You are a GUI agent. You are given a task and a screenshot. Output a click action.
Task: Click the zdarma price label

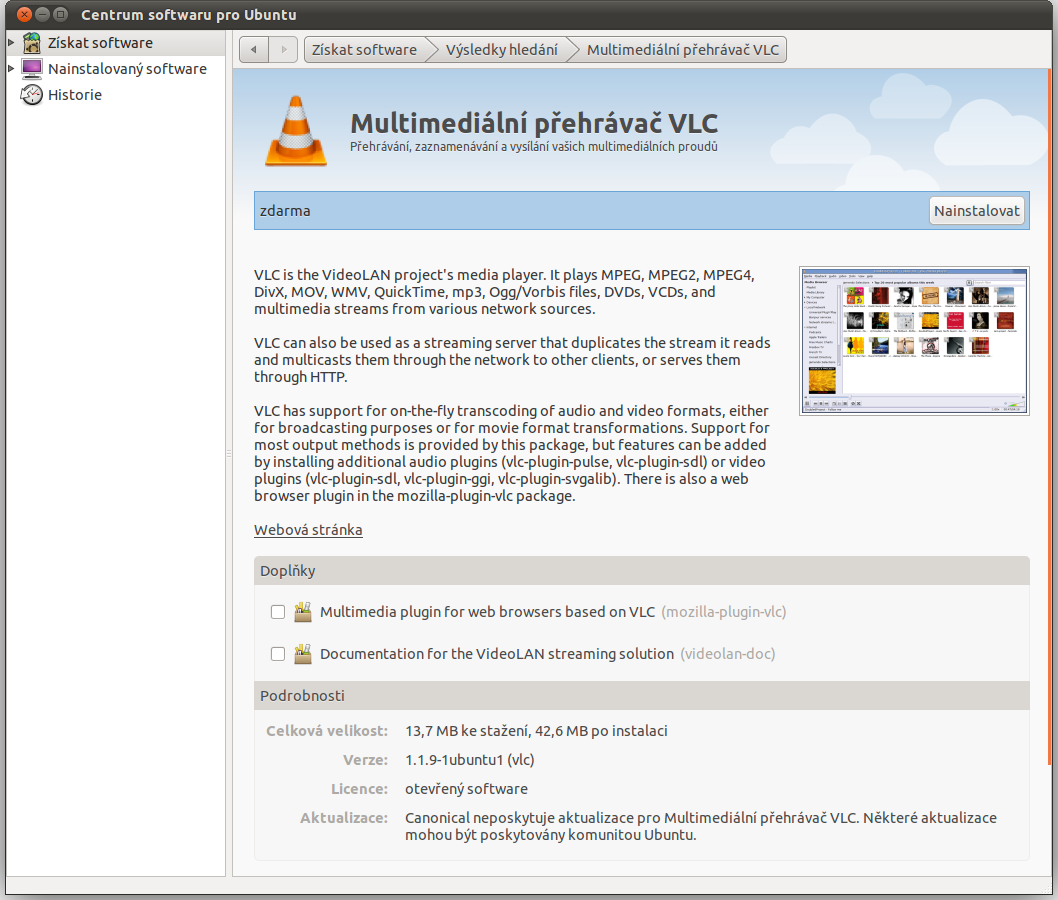tap(285, 210)
